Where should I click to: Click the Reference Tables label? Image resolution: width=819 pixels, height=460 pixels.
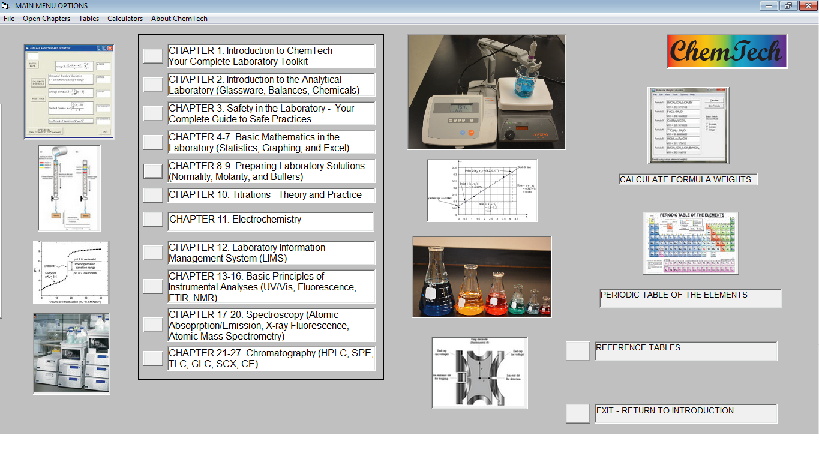pyautogui.click(x=686, y=351)
